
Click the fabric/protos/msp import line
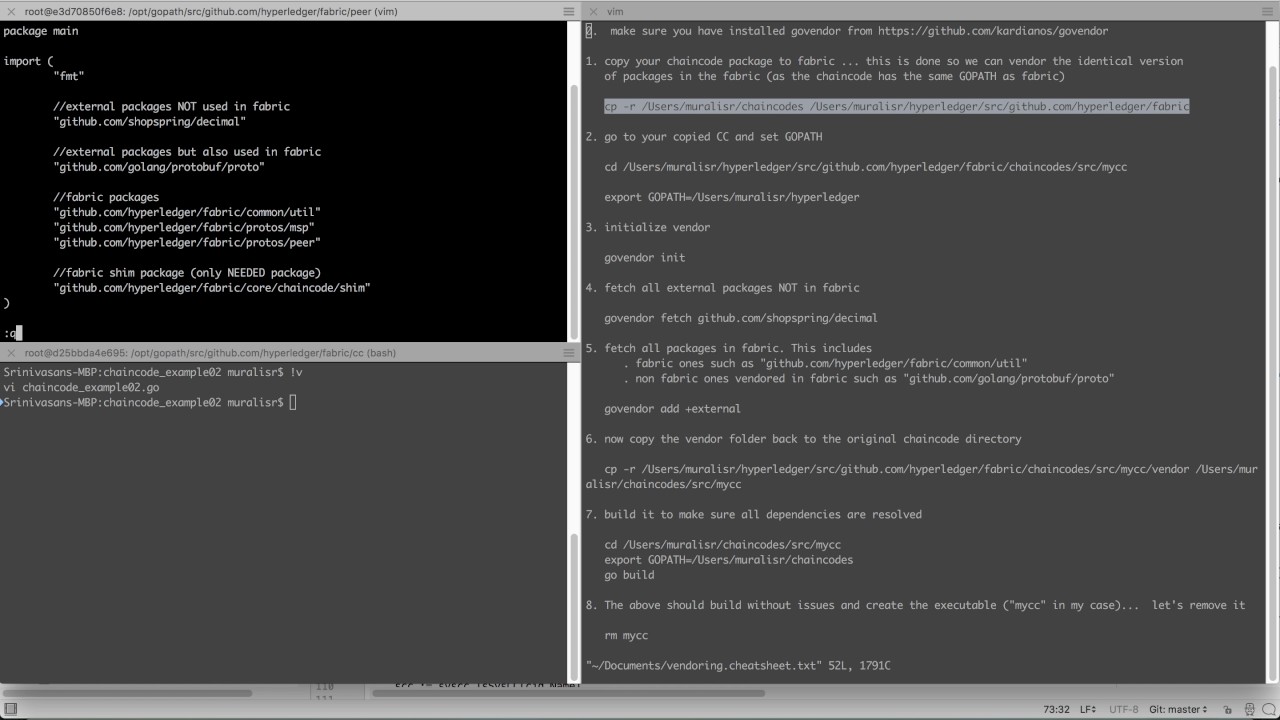pyautogui.click(x=184, y=227)
